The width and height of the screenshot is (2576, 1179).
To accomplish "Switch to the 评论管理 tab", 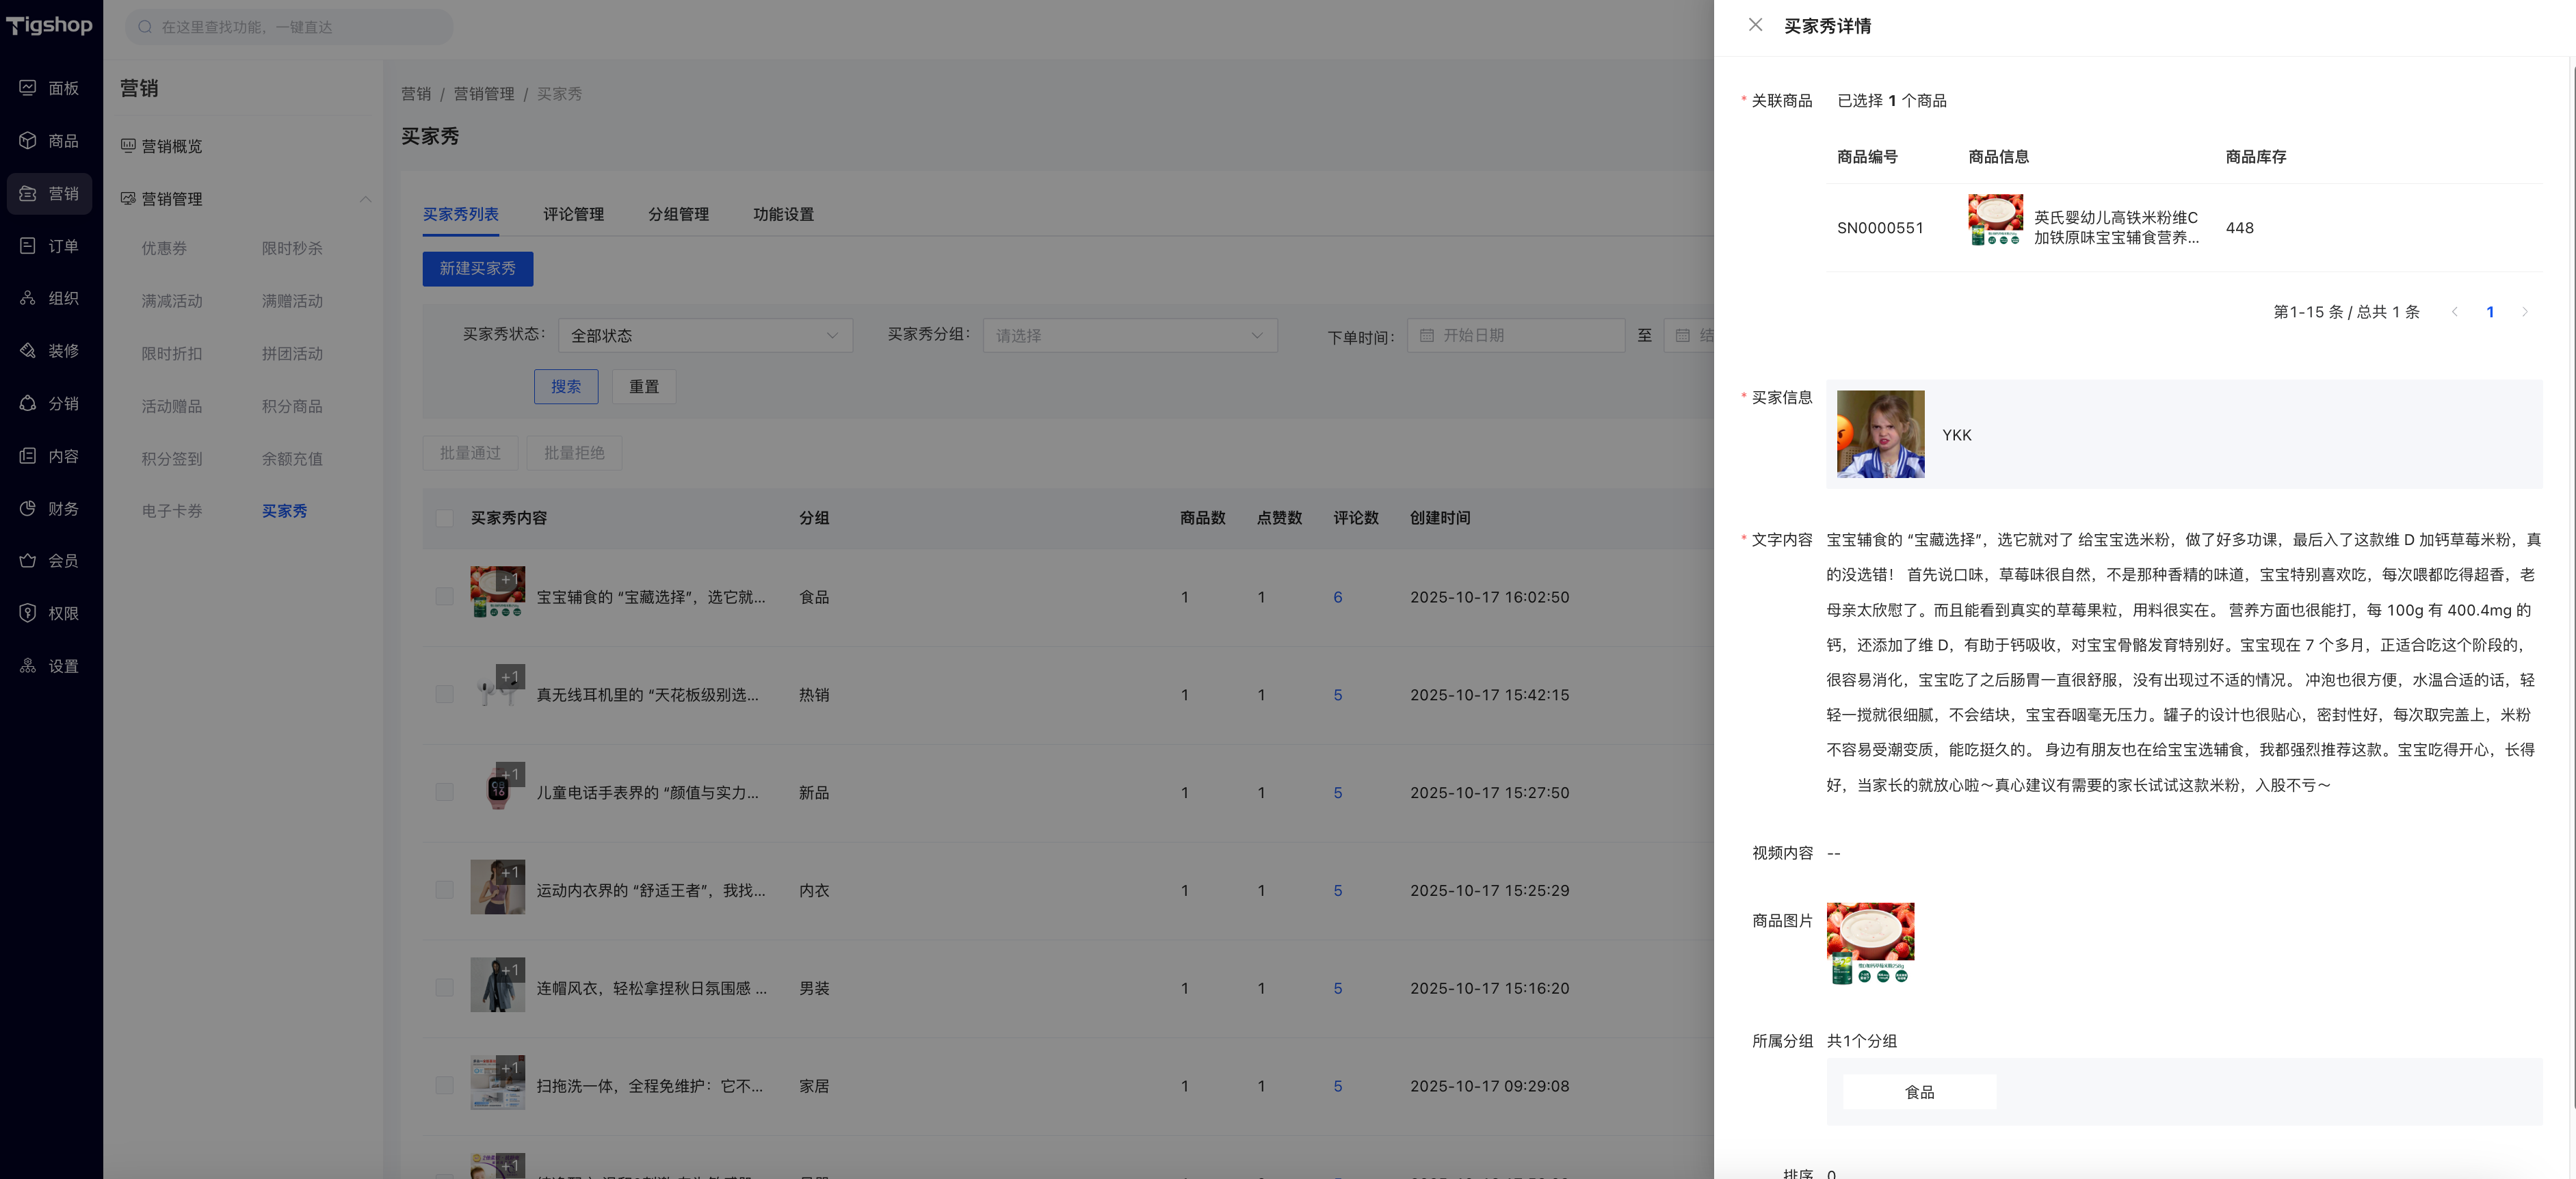I will 573,214.
